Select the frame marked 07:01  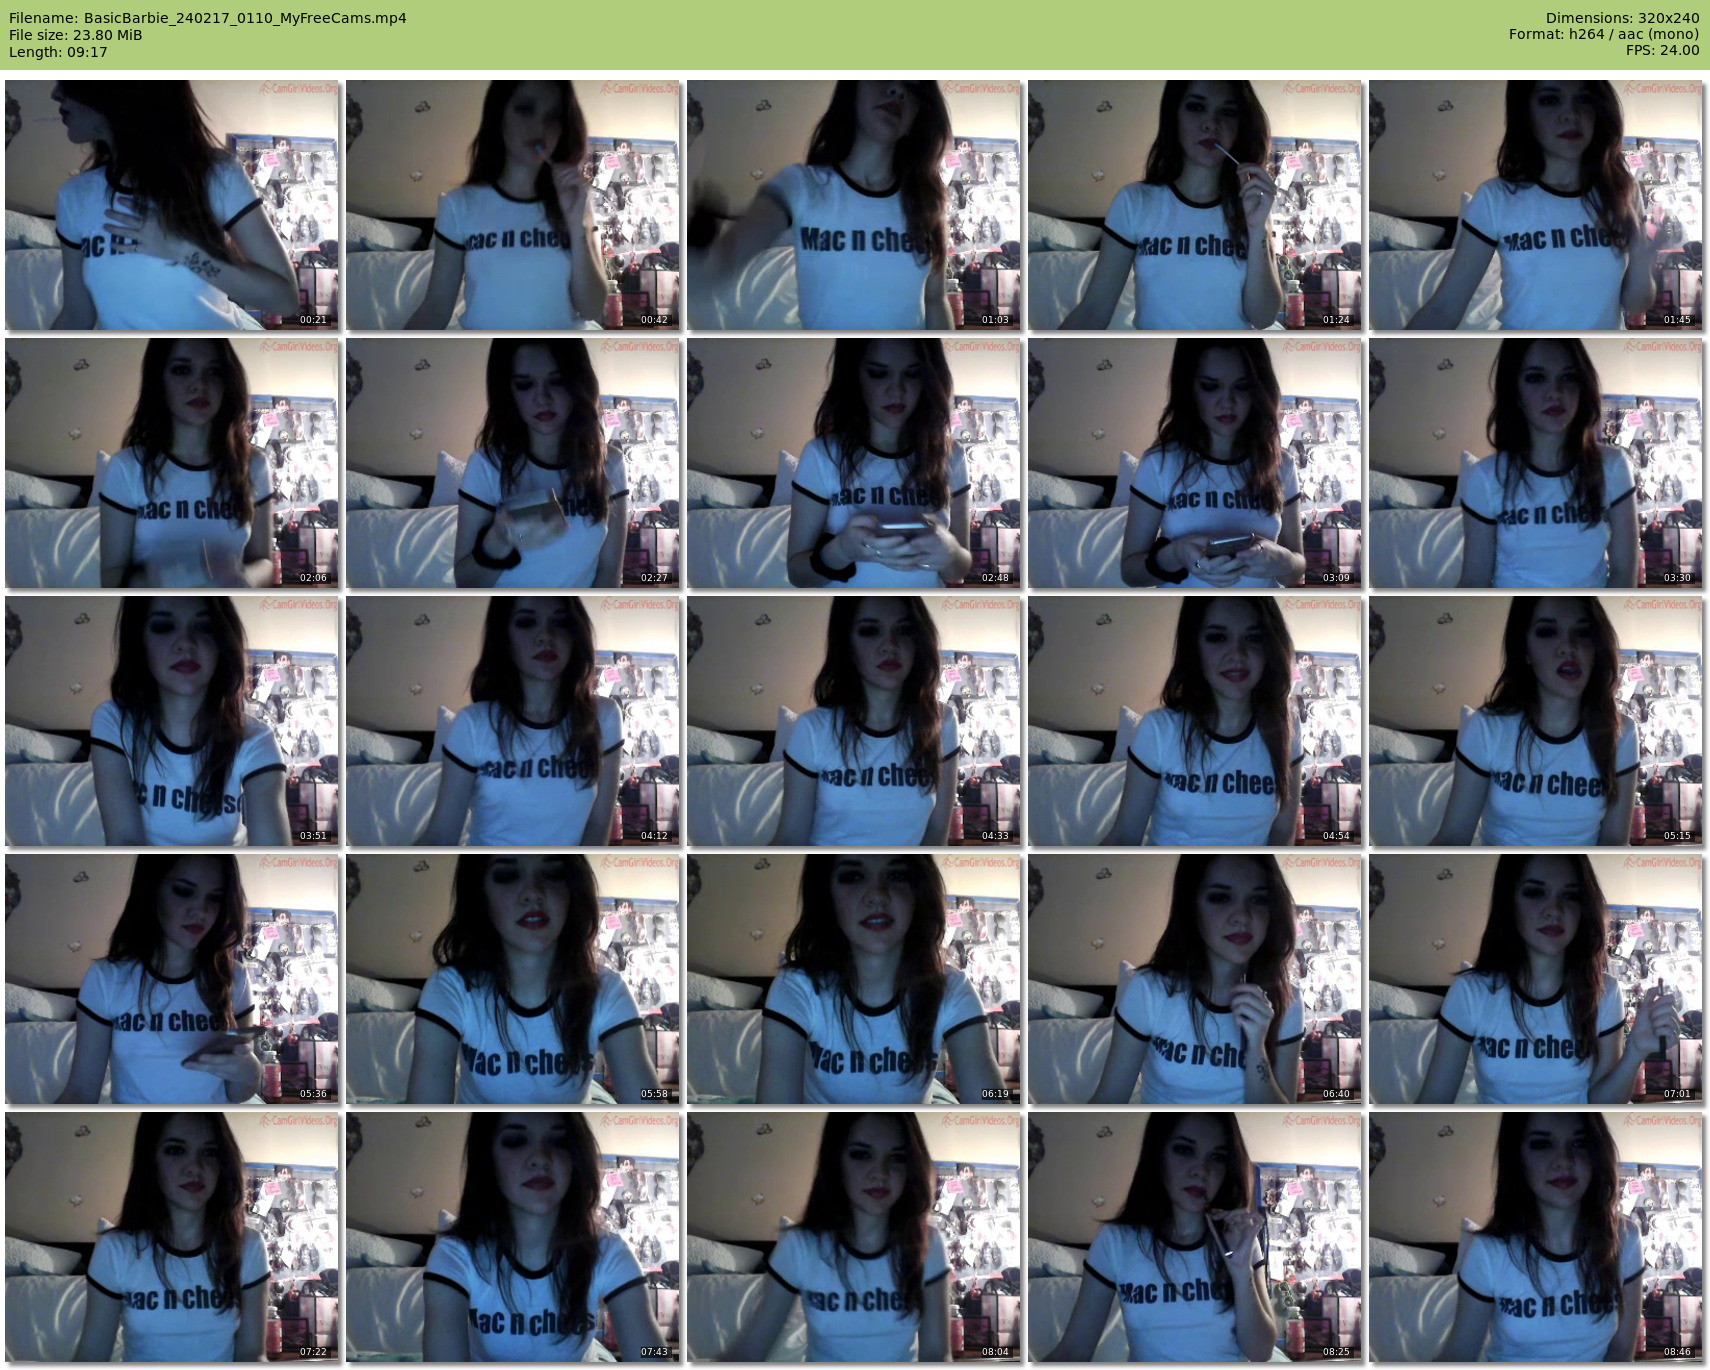tap(1536, 979)
